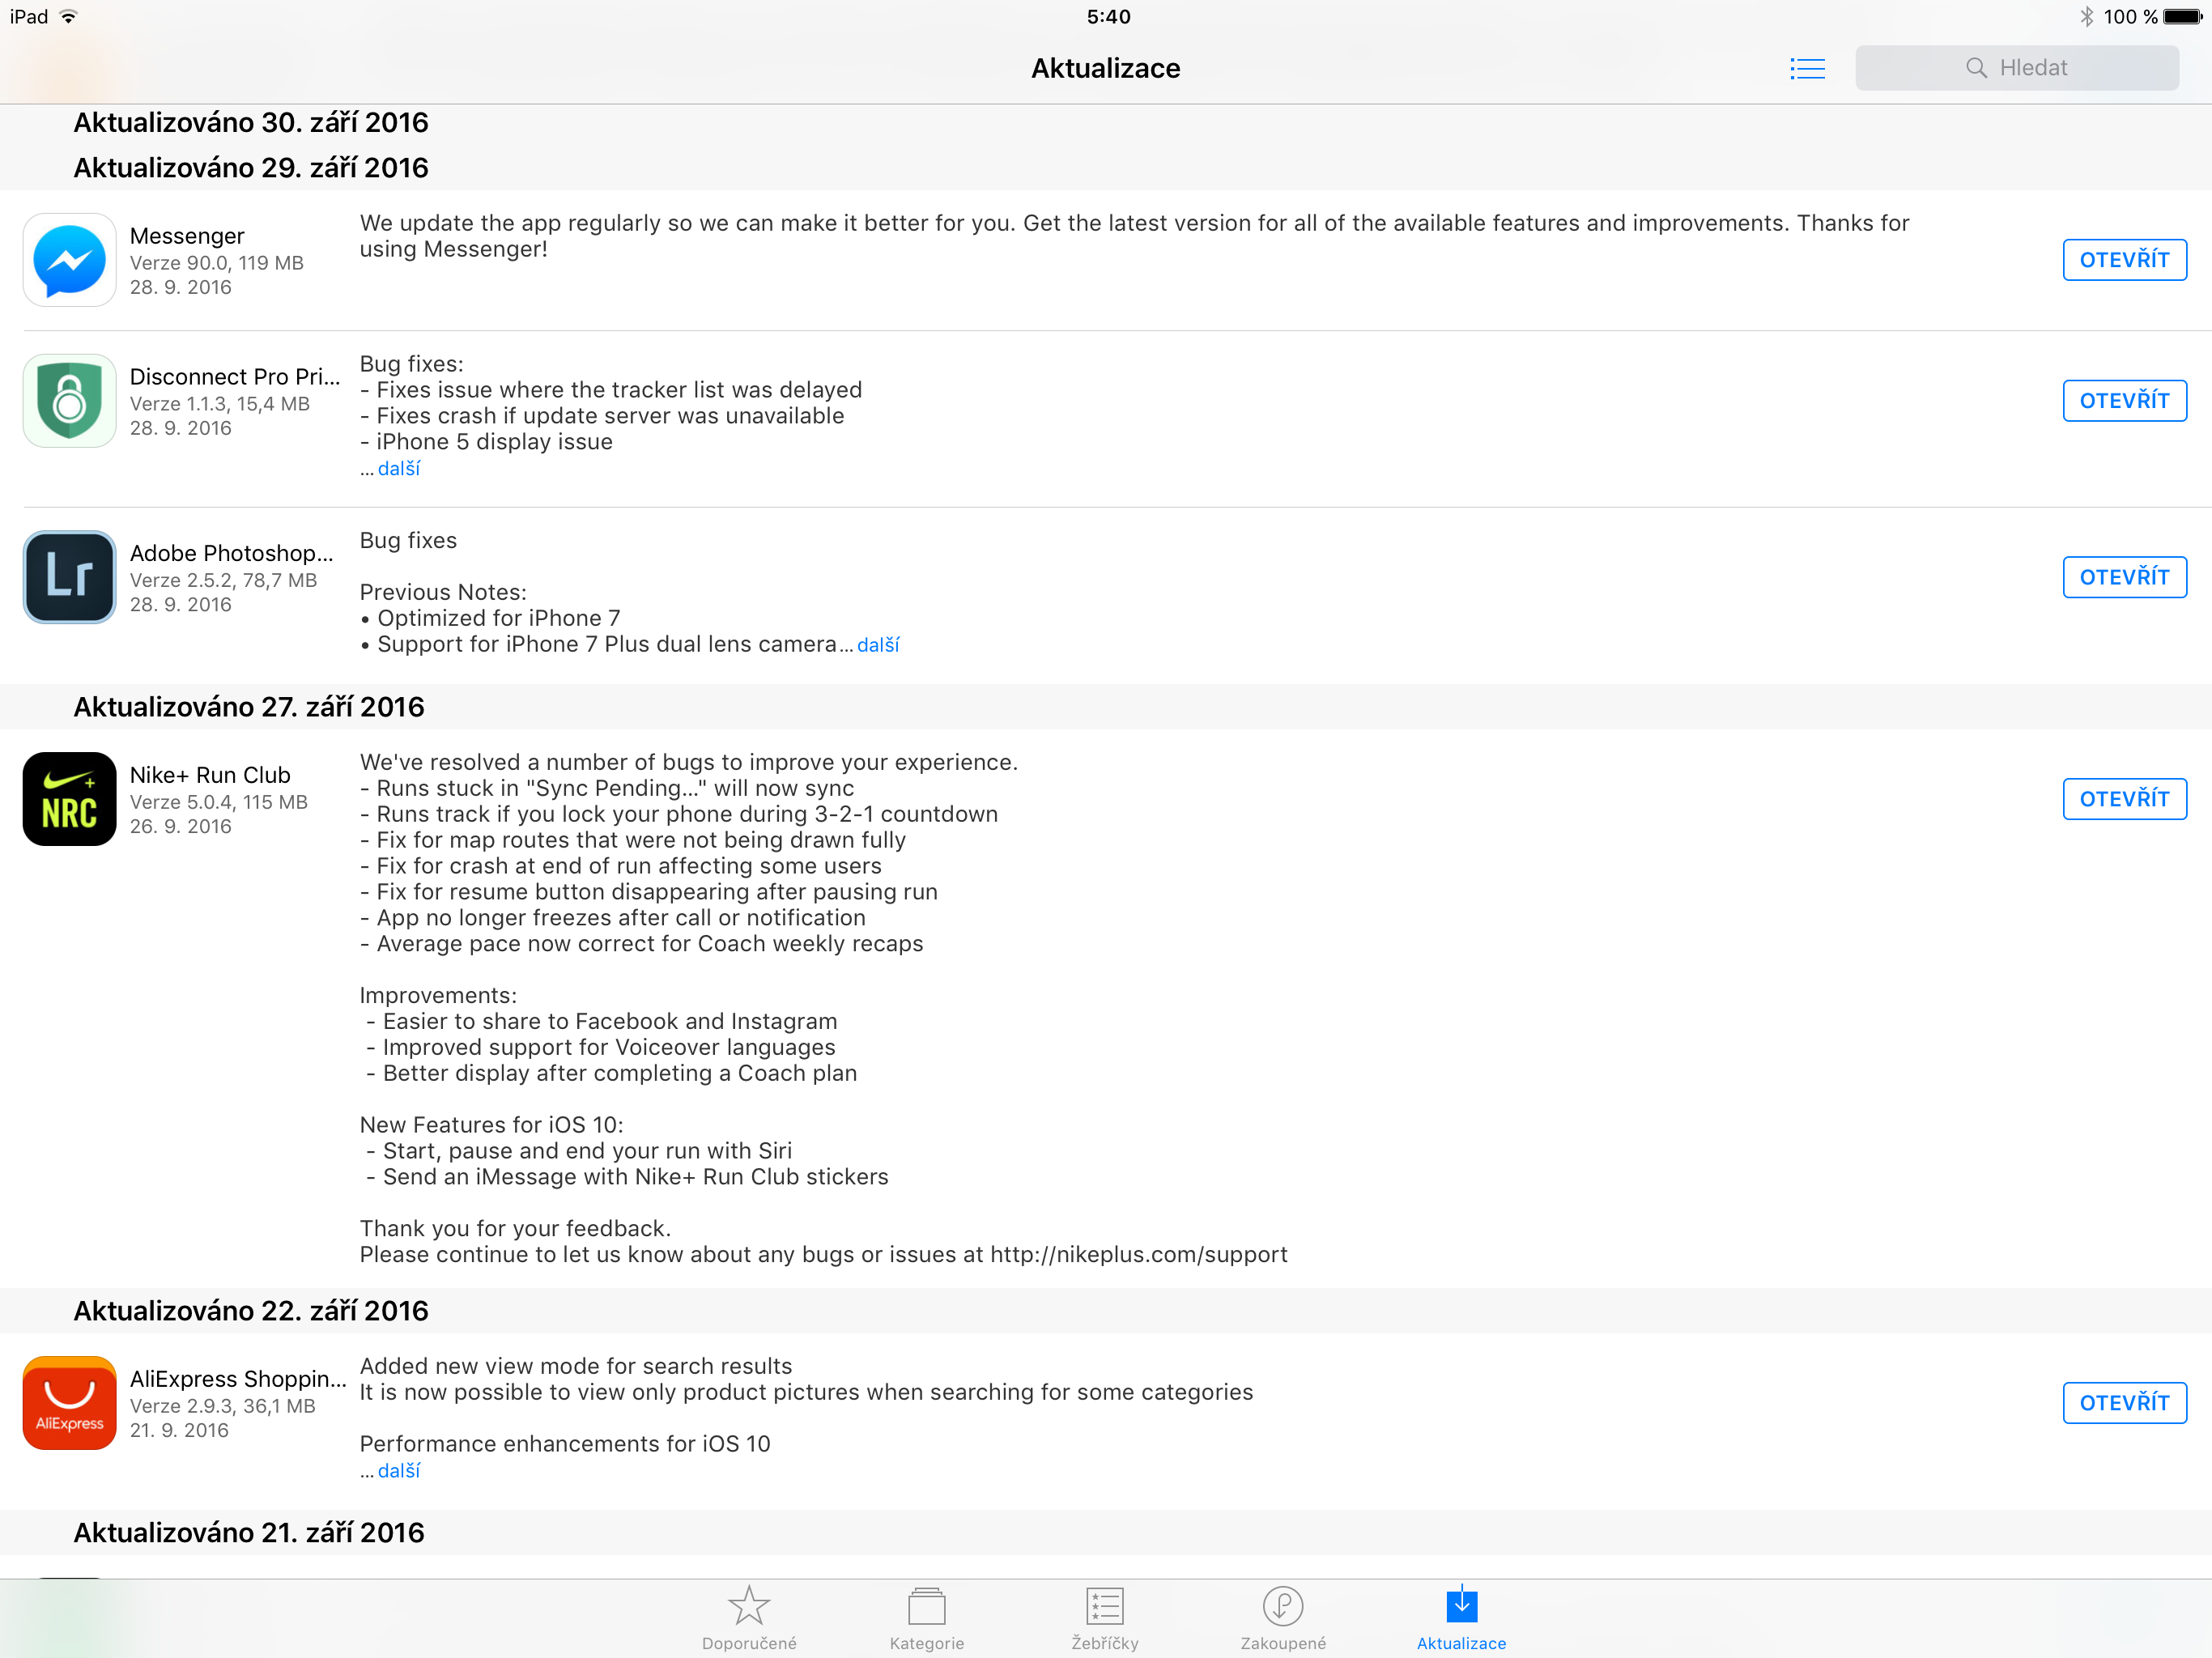Tap the AliExpress Shoppin... app name
The height and width of the screenshot is (1658, 2212).
(238, 1379)
